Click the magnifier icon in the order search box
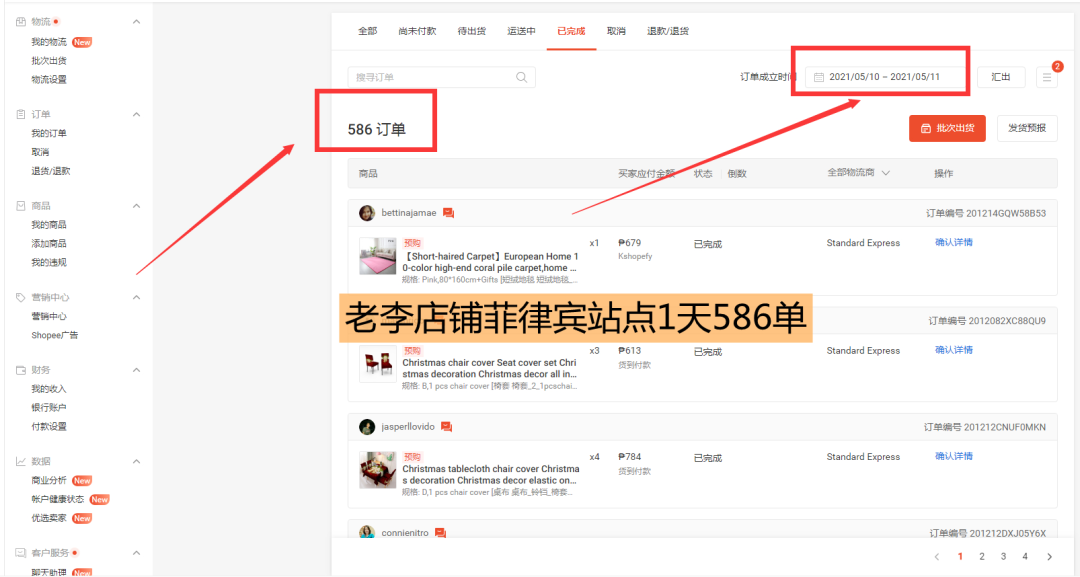 point(521,77)
